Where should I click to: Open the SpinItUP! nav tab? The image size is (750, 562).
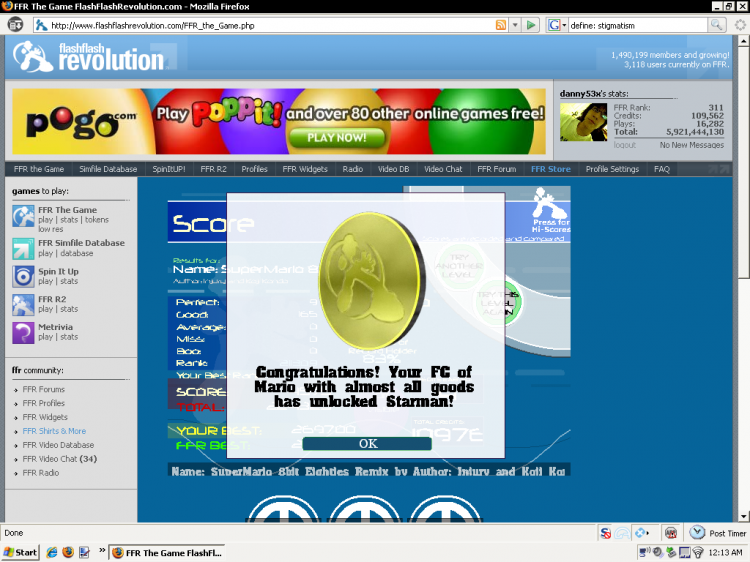(168, 169)
